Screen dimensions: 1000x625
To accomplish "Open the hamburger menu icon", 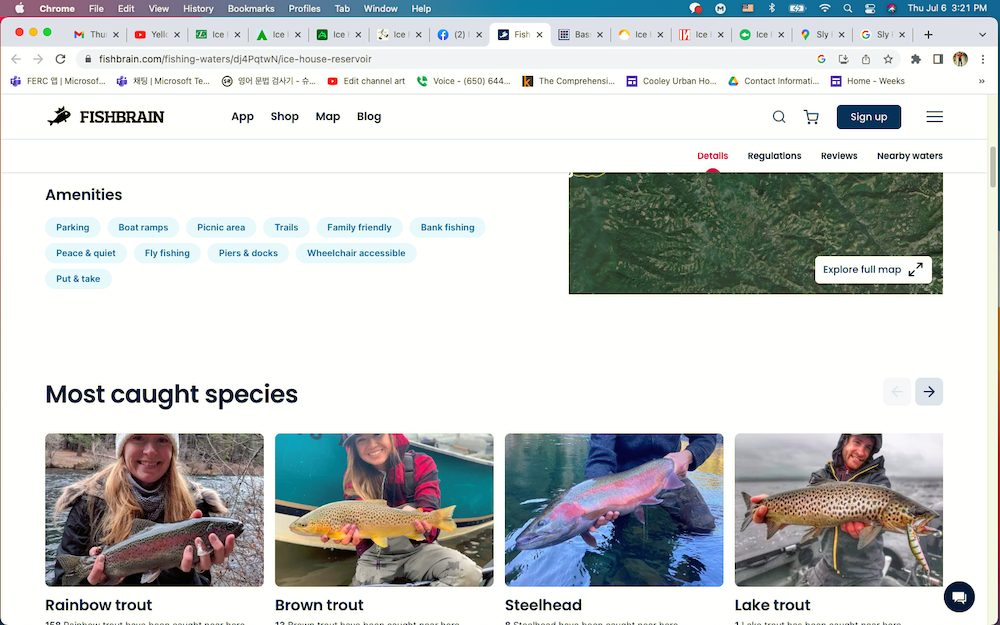I will point(934,117).
